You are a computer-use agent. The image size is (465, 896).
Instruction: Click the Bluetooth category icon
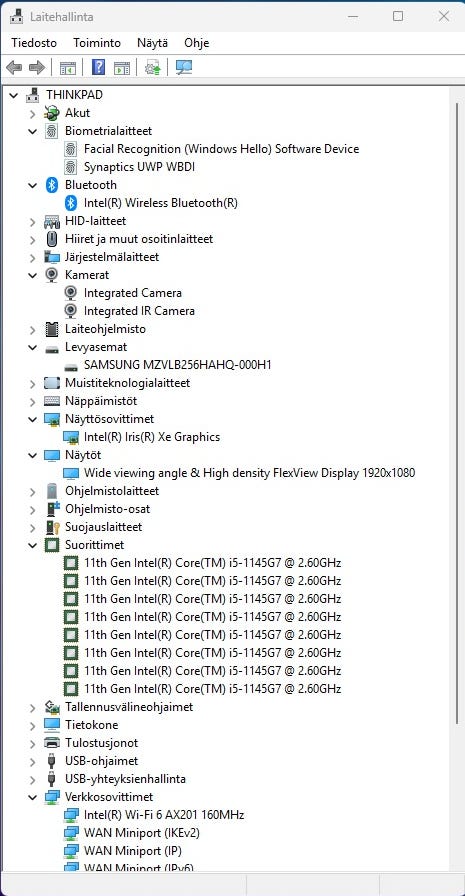pos(52,185)
